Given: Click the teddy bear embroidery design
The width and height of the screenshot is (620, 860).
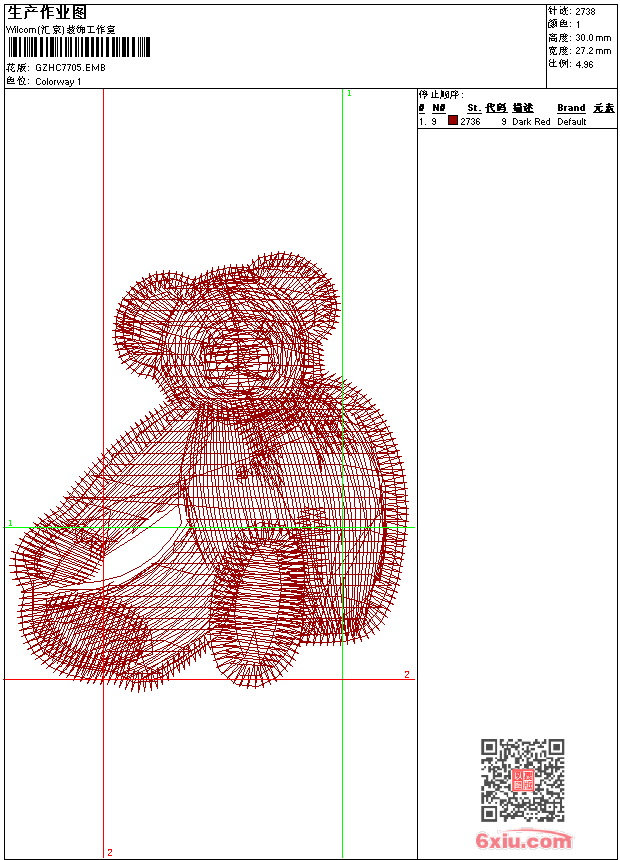Looking at the screenshot, I should pos(209,470).
